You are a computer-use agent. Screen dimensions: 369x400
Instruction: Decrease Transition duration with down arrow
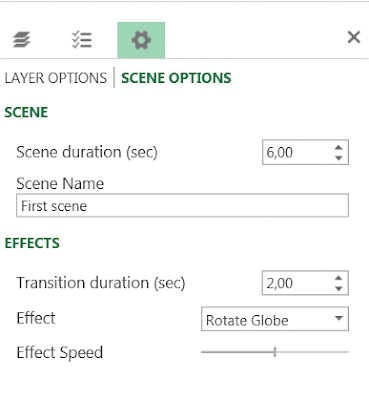[x=339, y=288]
